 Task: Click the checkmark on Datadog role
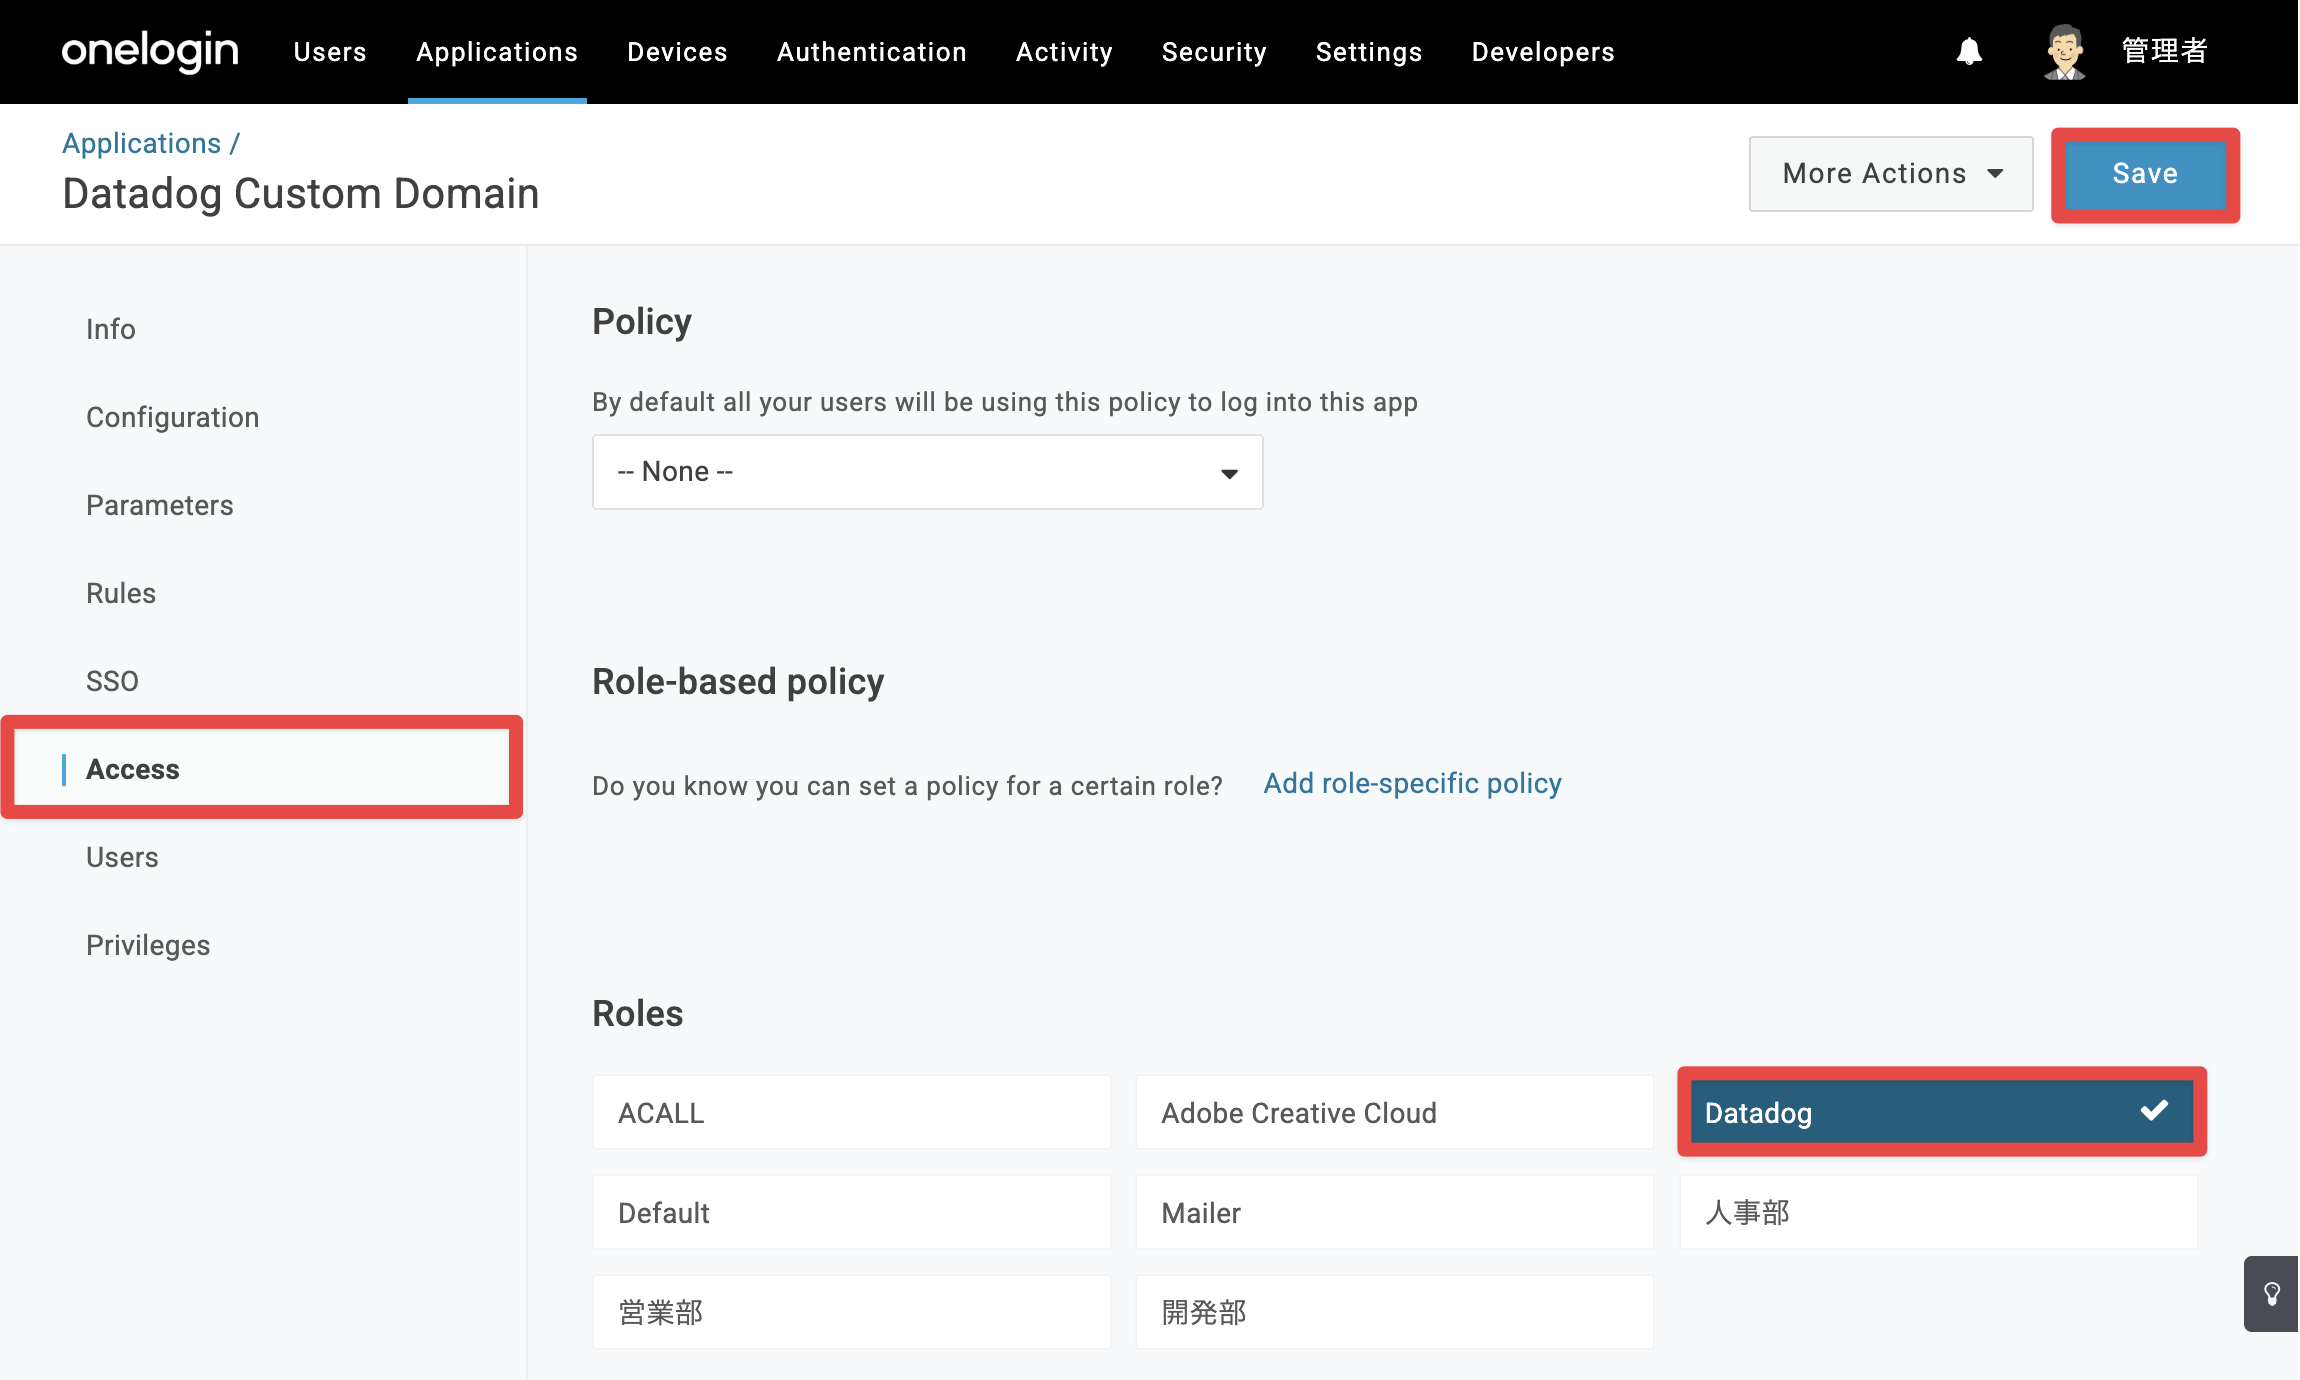tap(2154, 1111)
